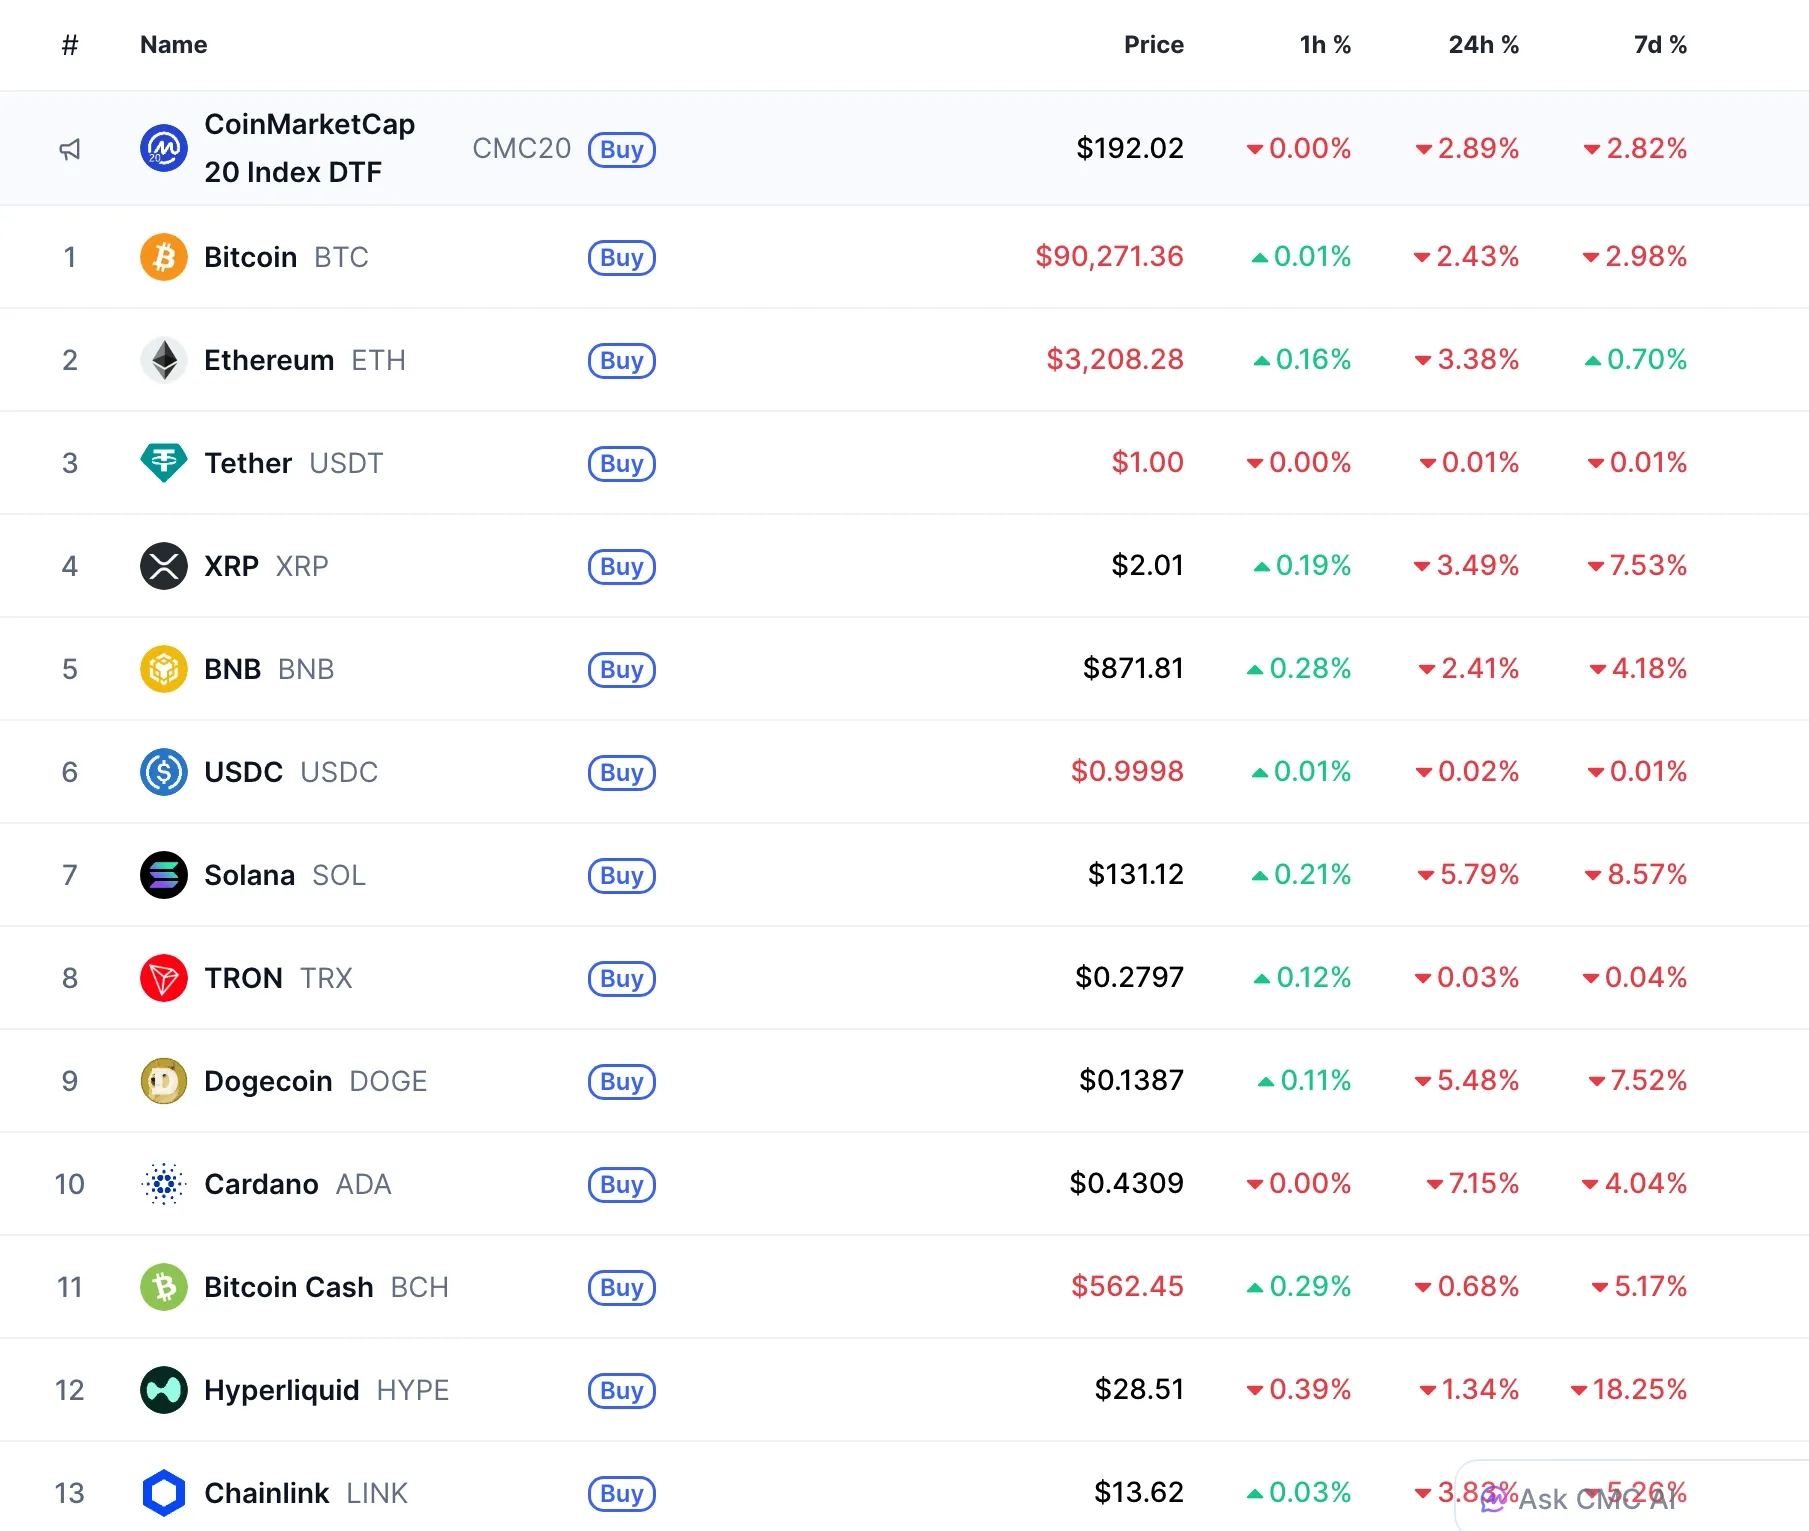Click the megaphone icon beside CMC20 index

70,148
